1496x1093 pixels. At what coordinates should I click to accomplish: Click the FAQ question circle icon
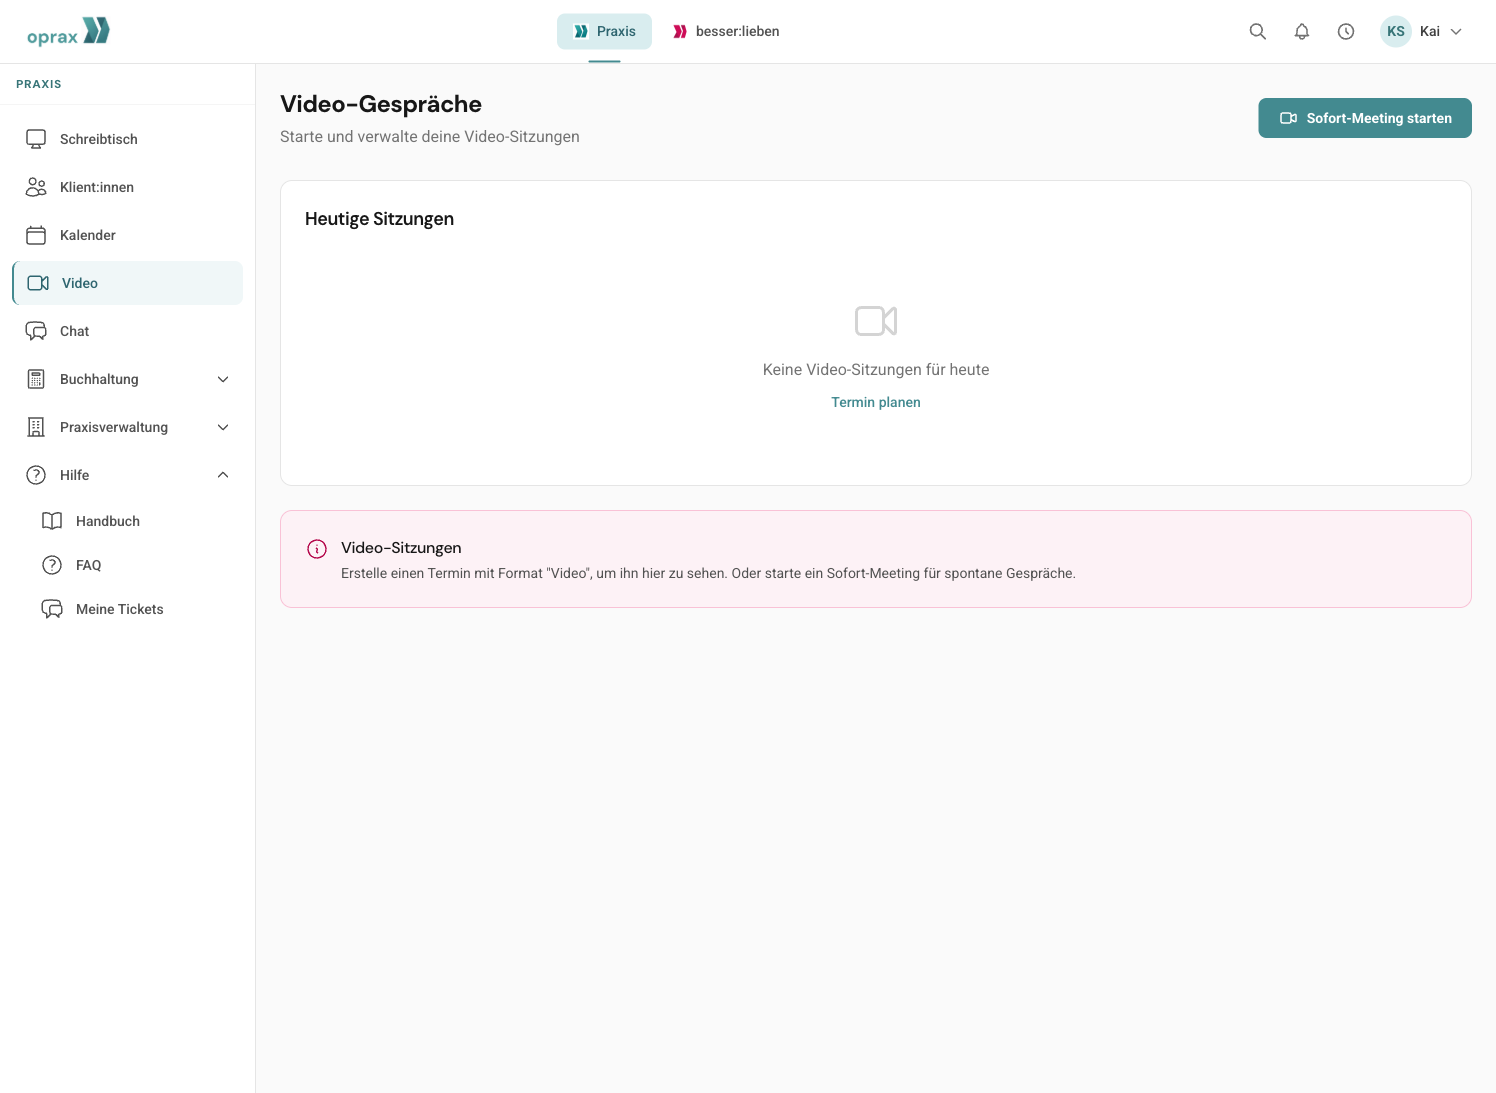[52, 565]
